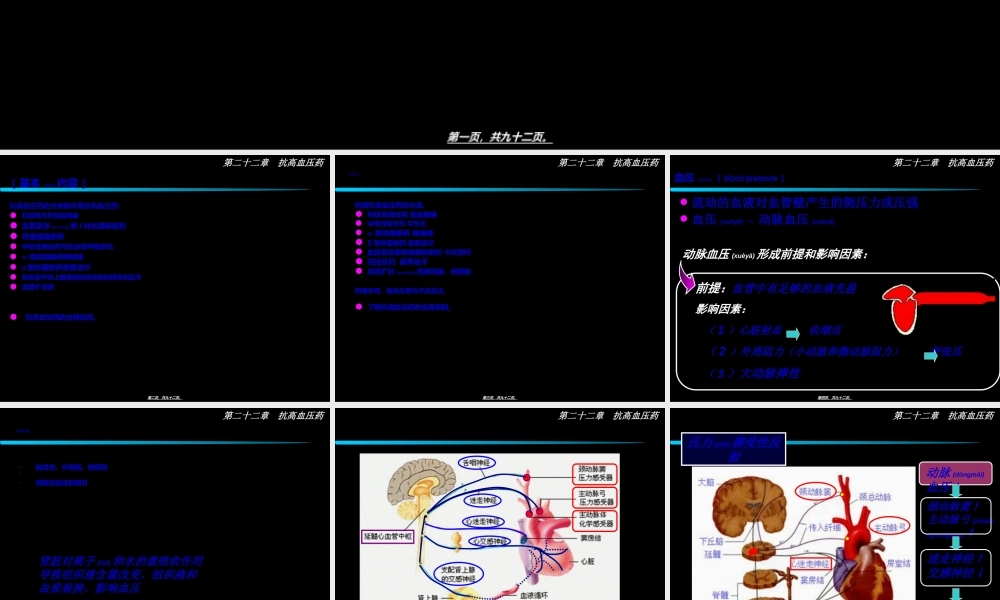Click the cyan arrow after 外周阻力 line
1000x600 pixels.
(932, 353)
